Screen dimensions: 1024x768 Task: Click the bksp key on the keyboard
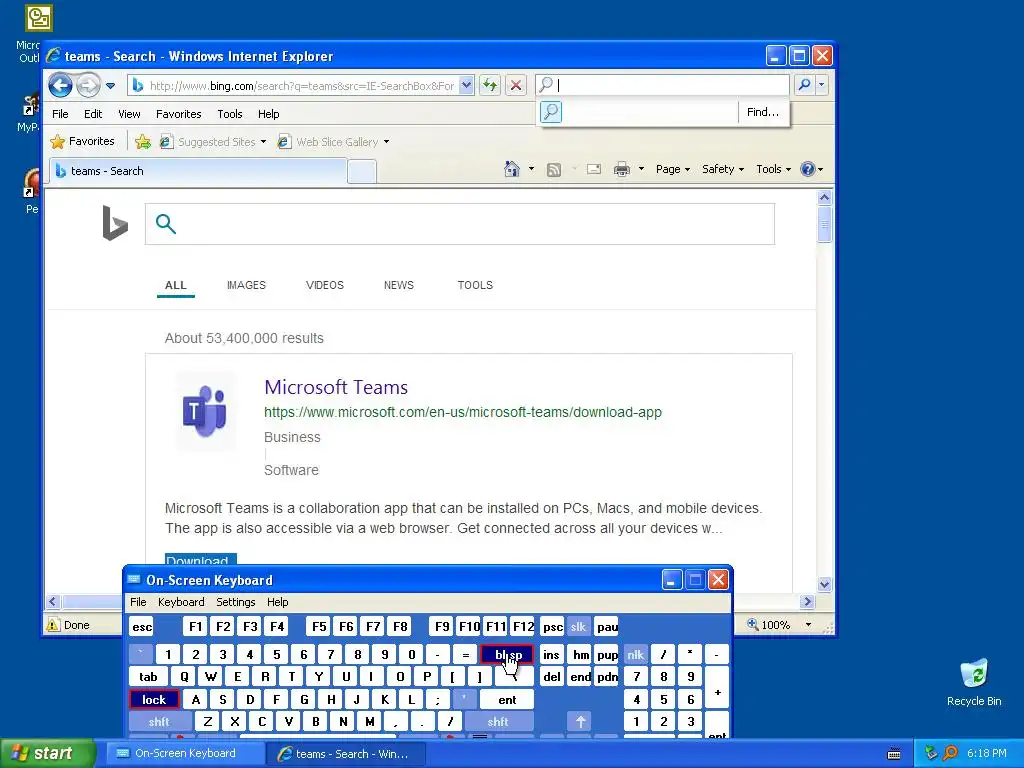tap(507, 654)
